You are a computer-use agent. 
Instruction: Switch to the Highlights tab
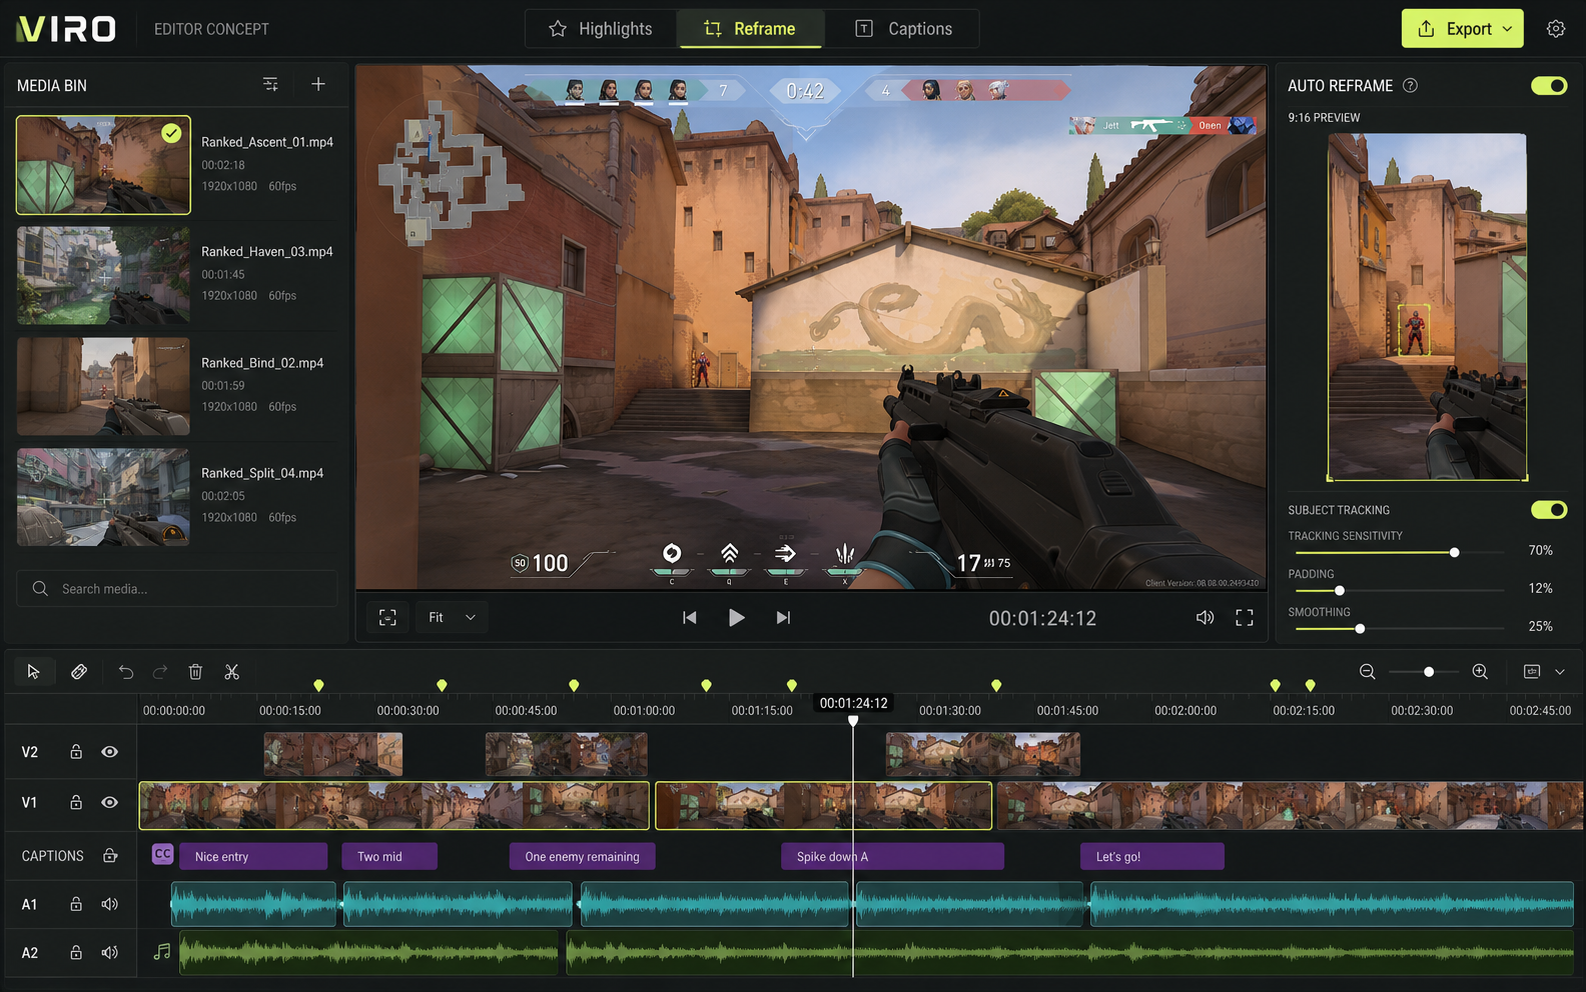(x=601, y=29)
